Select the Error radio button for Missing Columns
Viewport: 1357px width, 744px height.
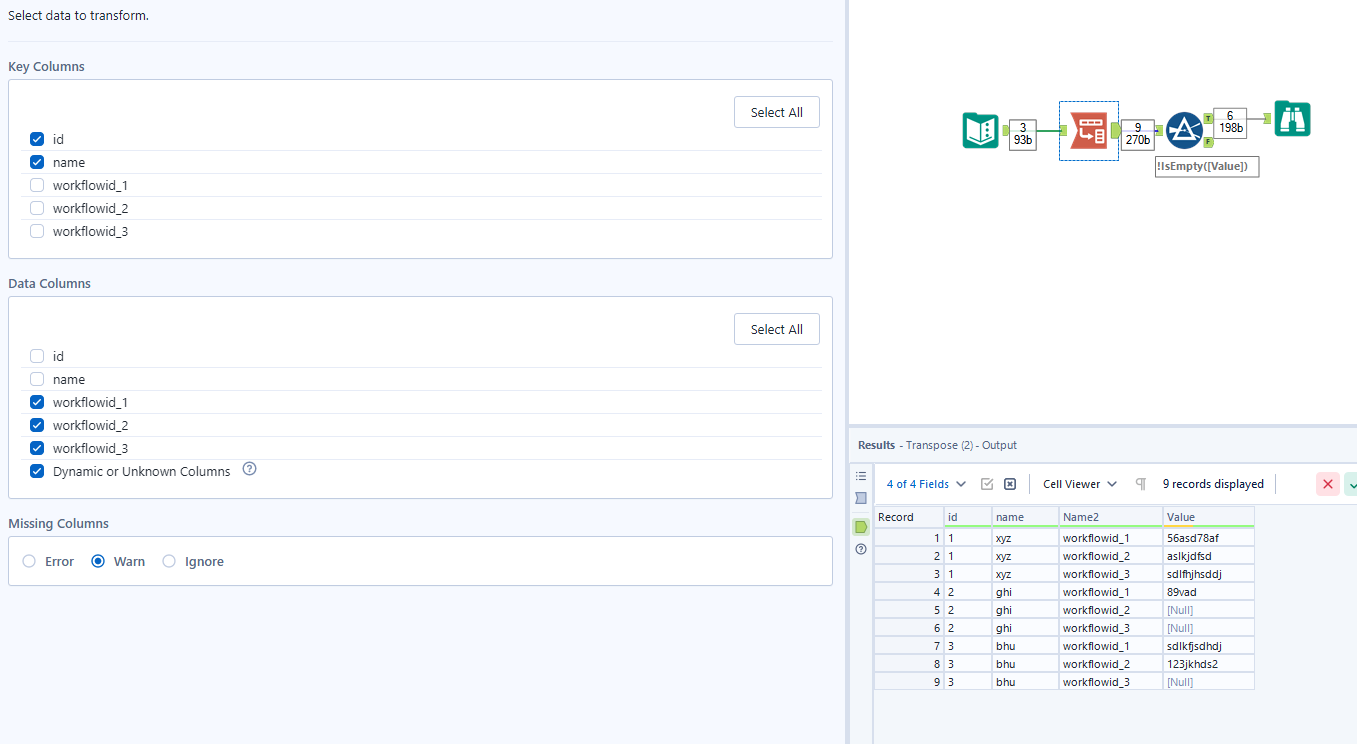[x=29, y=561]
